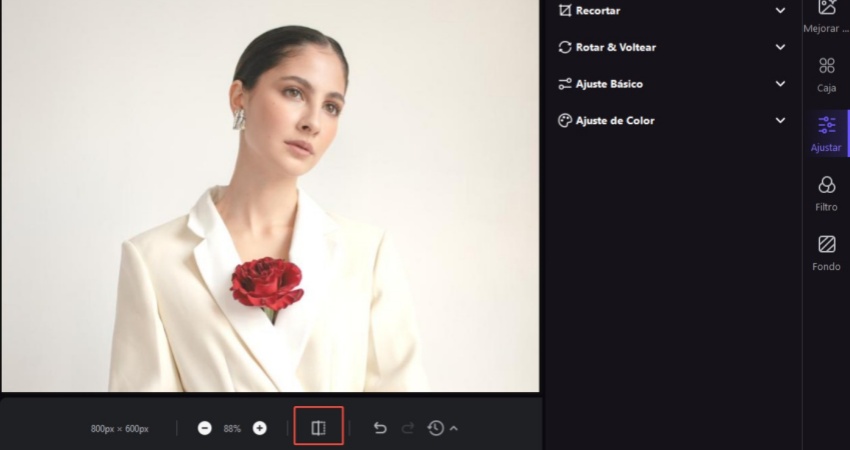The height and width of the screenshot is (450, 850).
Task: Redo the last undone edit
Action: click(408, 428)
